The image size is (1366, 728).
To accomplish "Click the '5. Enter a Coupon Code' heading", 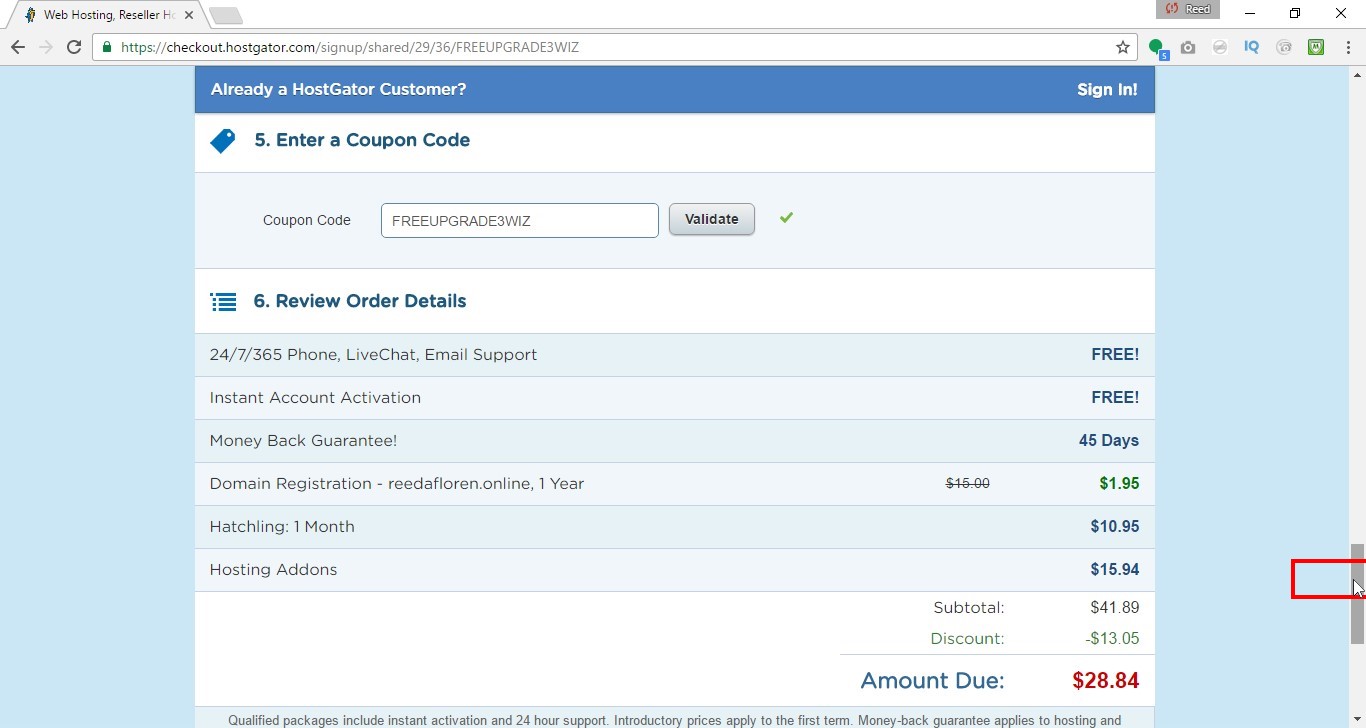I will tap(362, 140).
